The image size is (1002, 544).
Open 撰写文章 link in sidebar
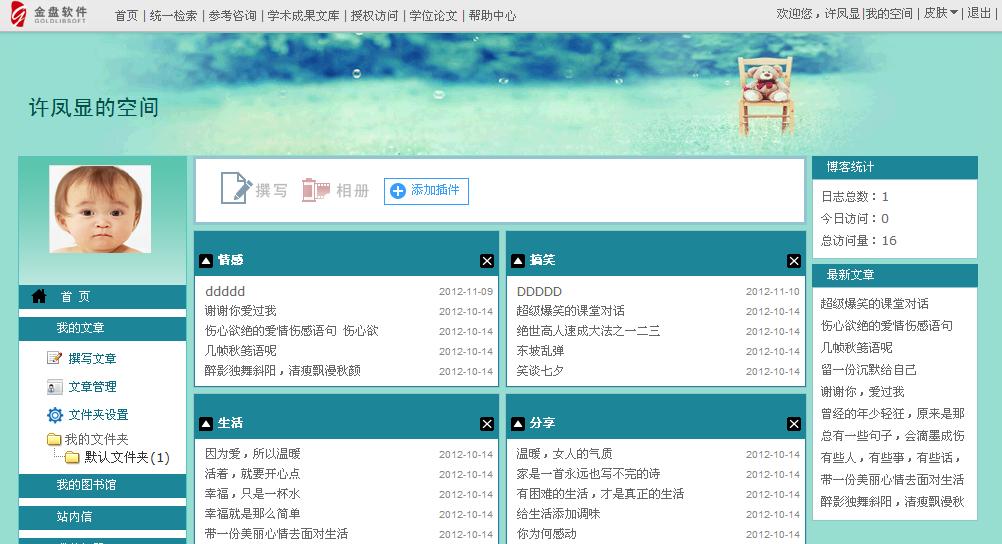coord(93,359)
